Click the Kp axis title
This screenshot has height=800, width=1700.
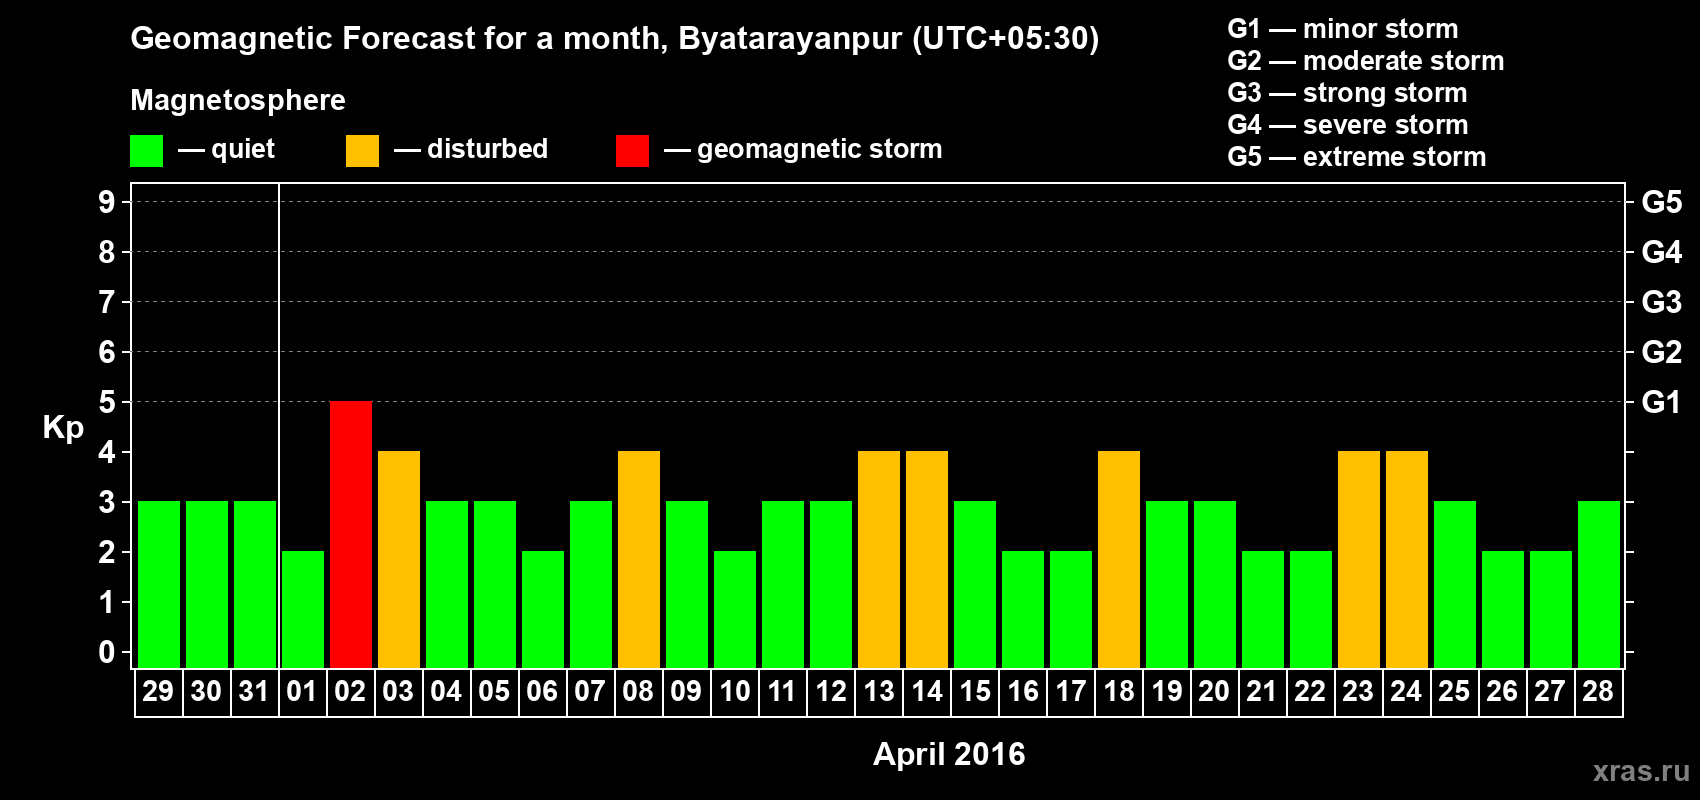point(63,428)
